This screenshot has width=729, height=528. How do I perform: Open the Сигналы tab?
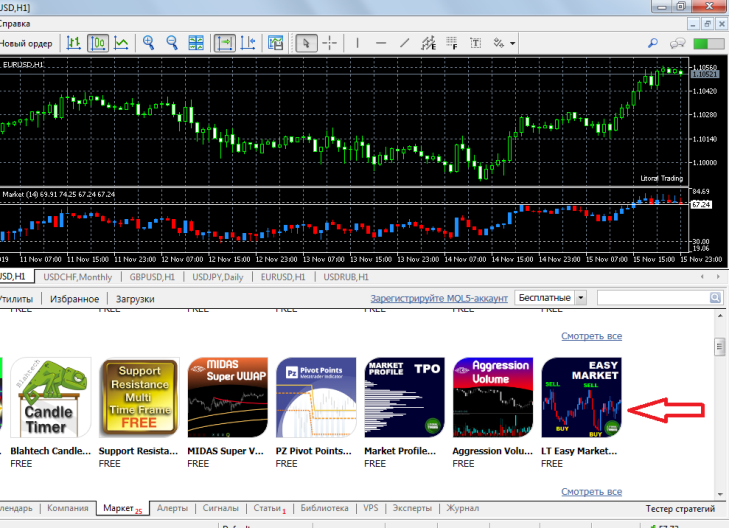(223, 508)
